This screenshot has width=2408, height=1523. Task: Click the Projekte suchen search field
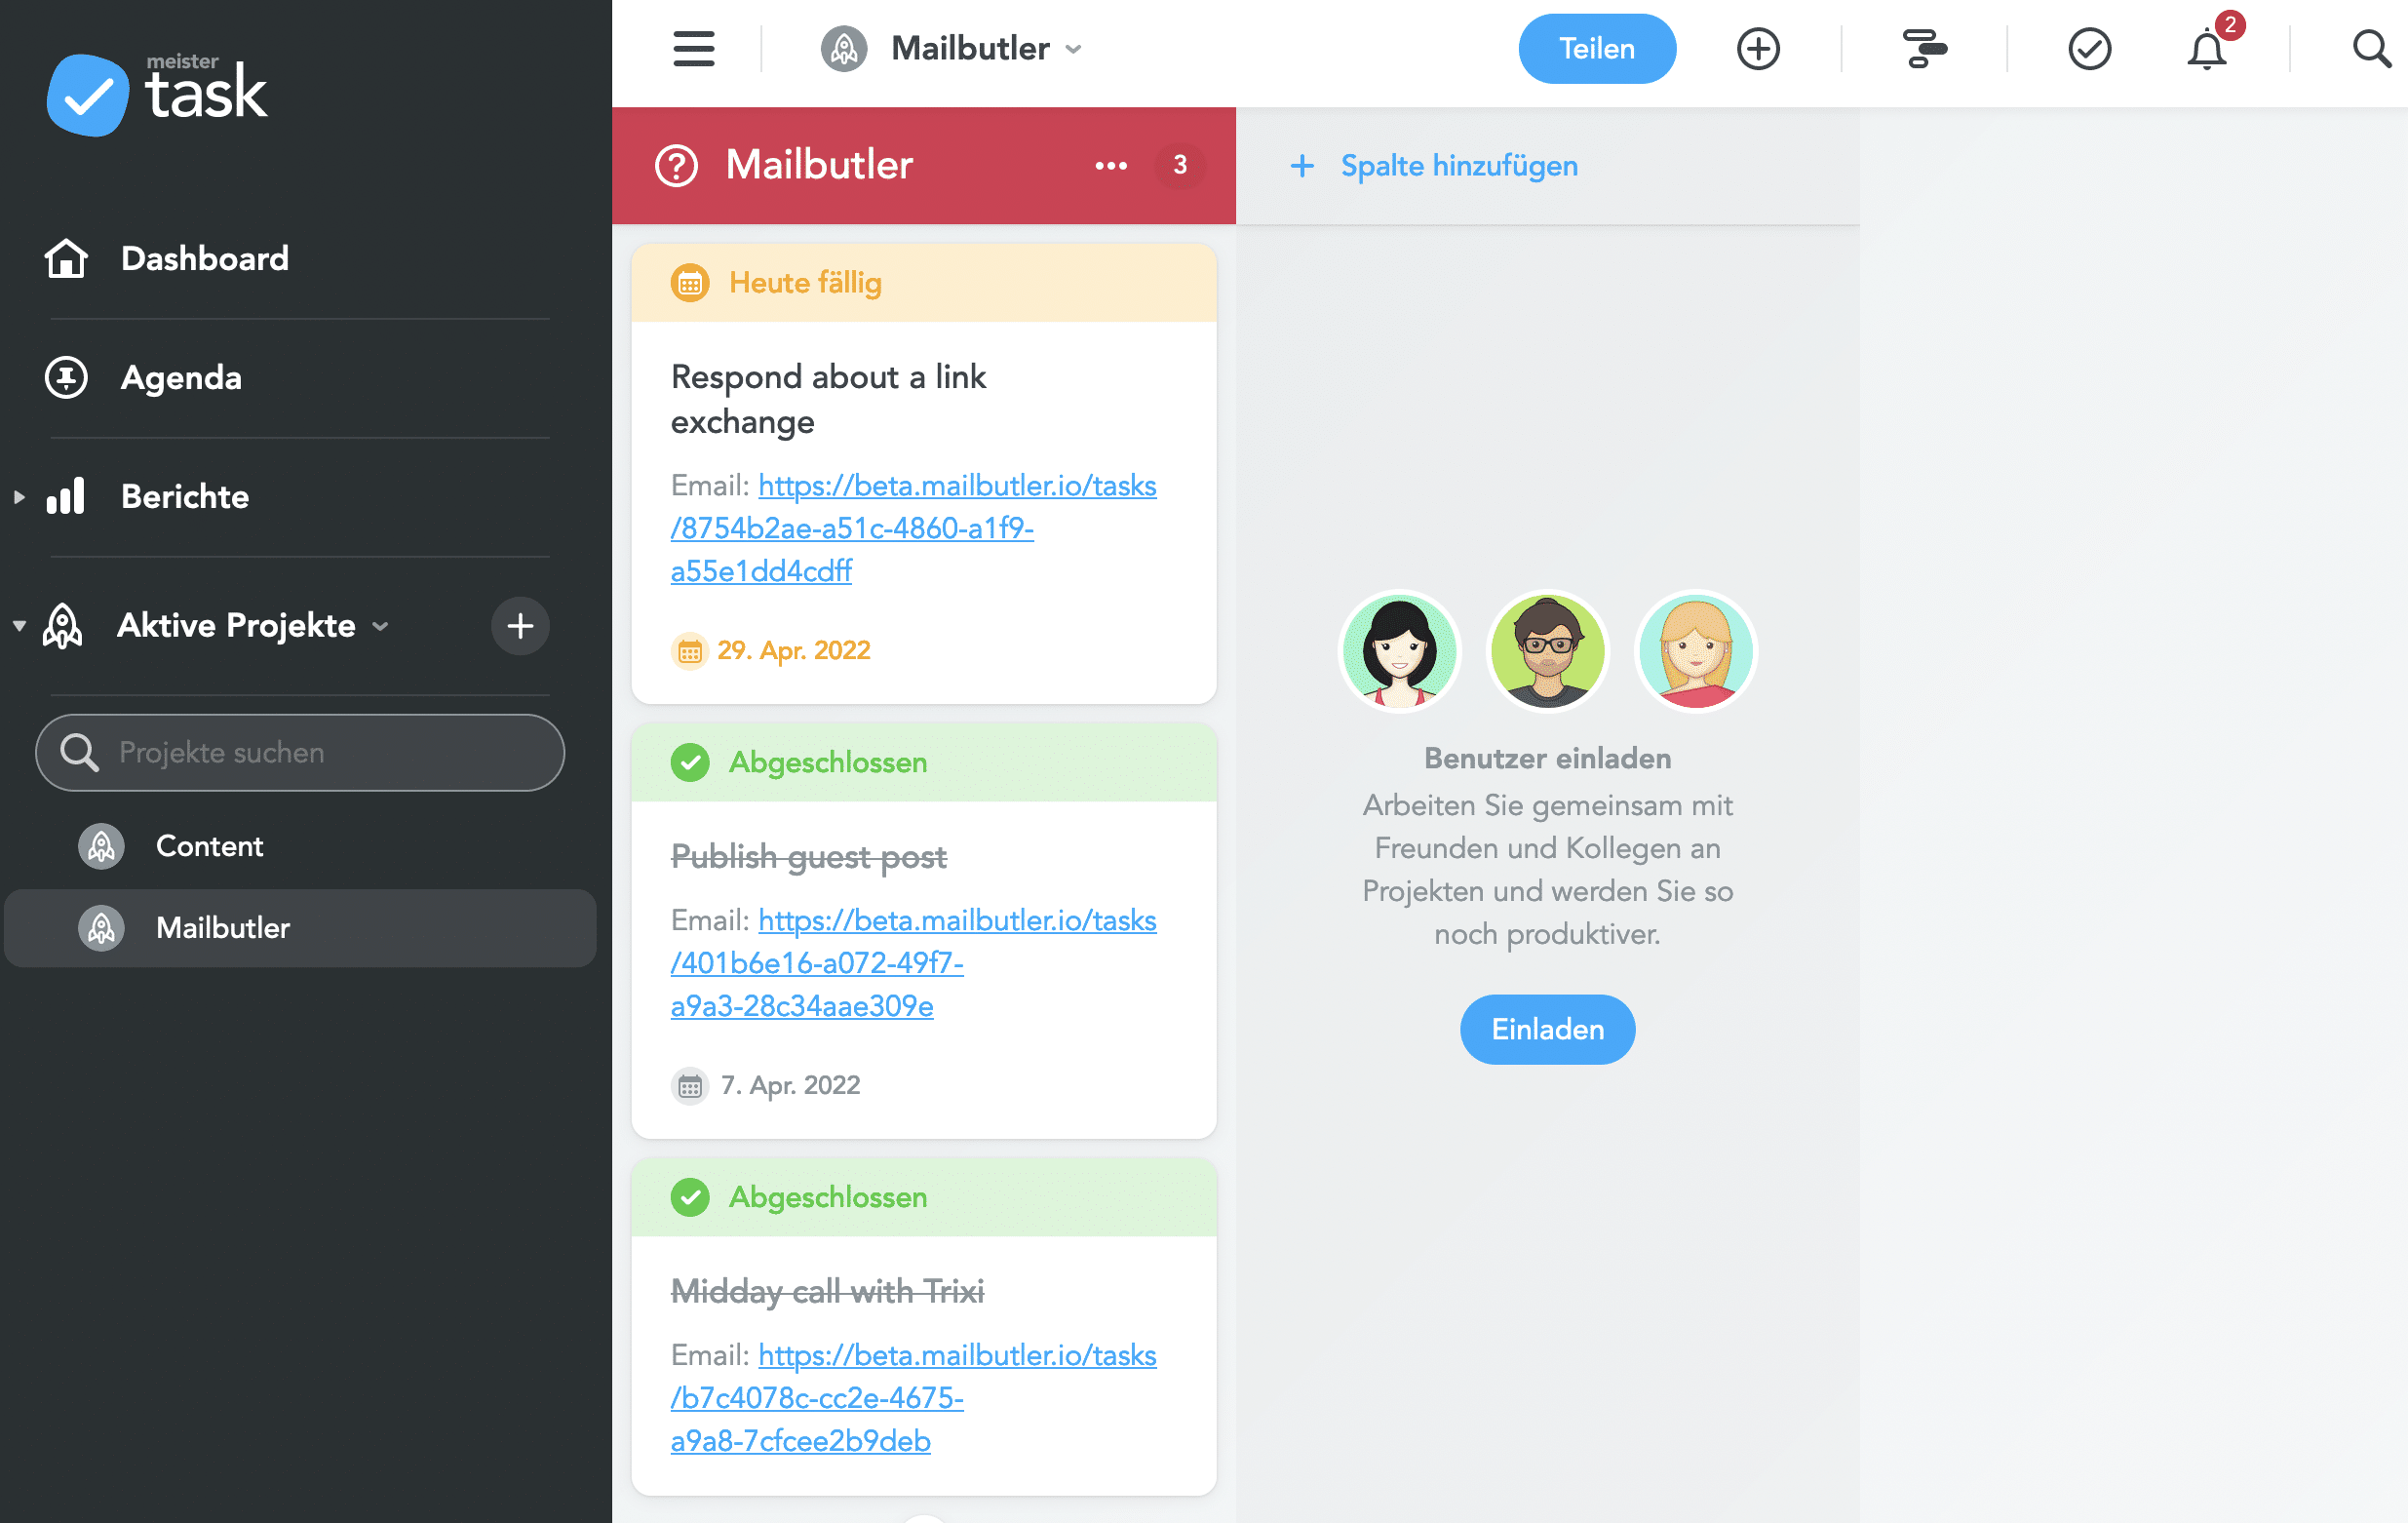tap(300, 753)
